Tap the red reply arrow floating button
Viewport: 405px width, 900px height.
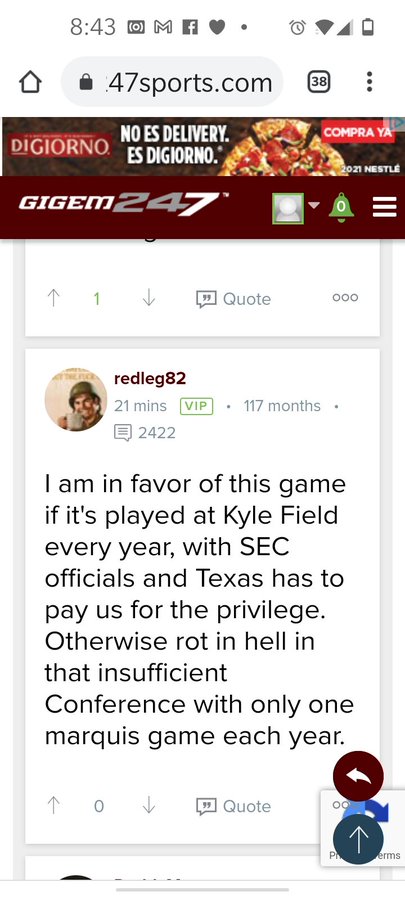(x=358, y=776)
